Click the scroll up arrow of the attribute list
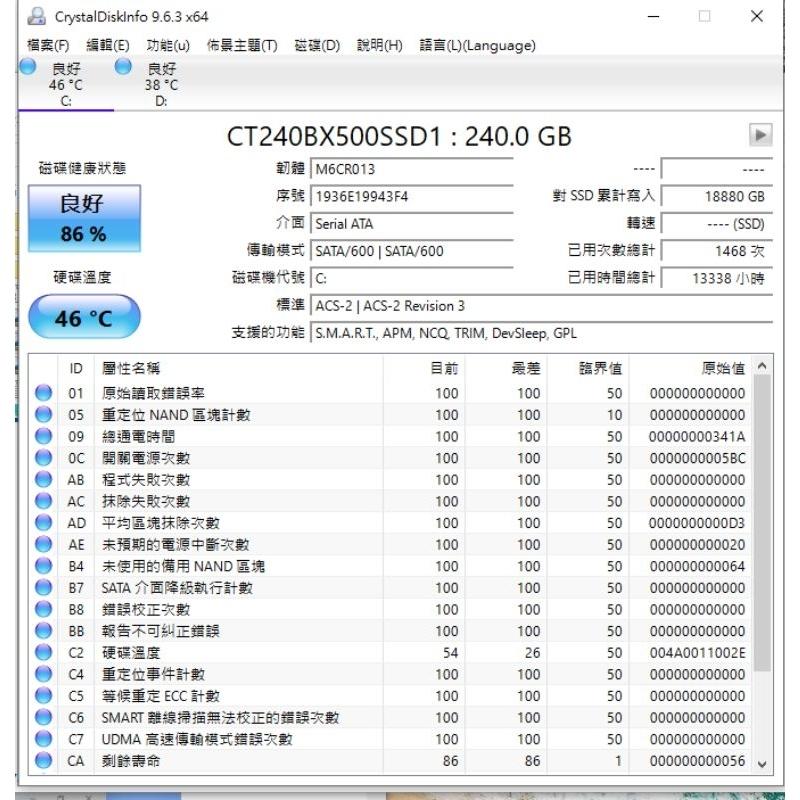This screenshot has height=800, width=800. click(762, 366)
